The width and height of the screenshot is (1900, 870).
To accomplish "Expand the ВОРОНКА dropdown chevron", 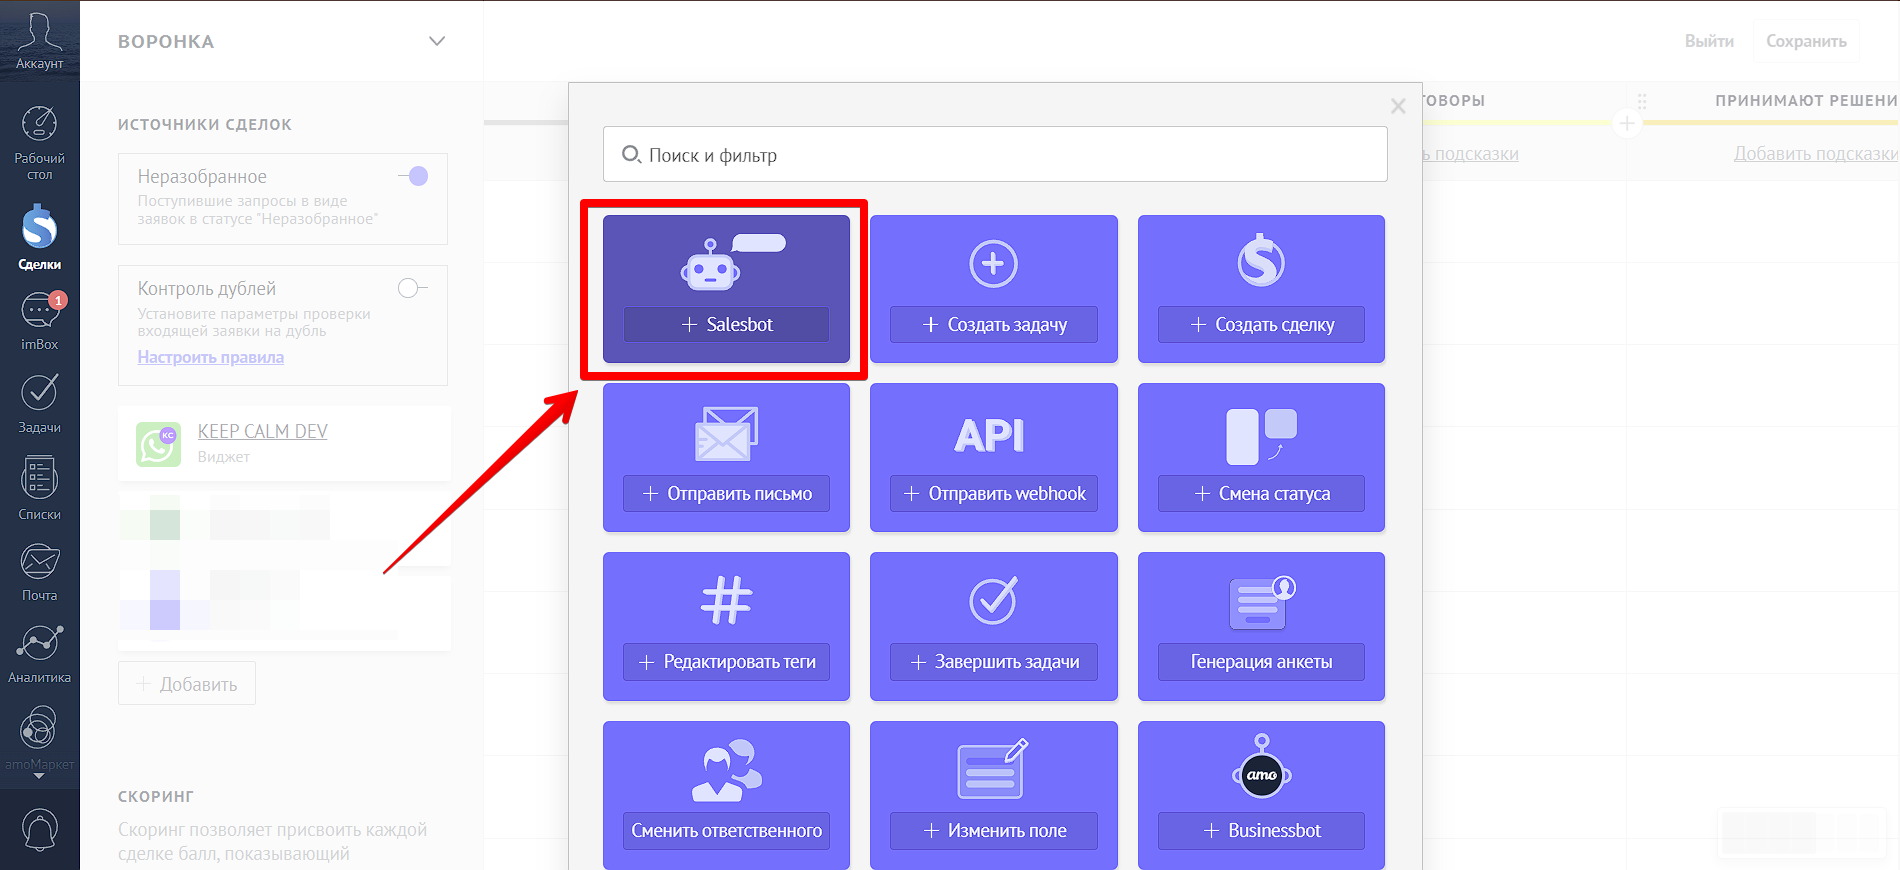I will click(x=437, y=41).
